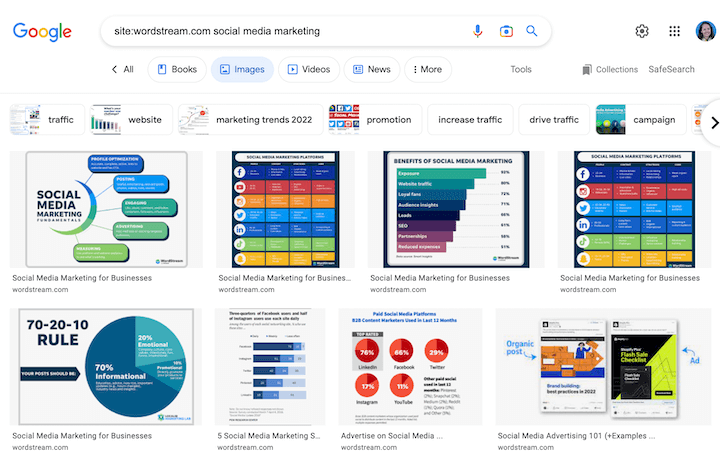Open title link under the Benefits chart image
This screenshot has width=720, height=458.
click(x=440, y=278)
